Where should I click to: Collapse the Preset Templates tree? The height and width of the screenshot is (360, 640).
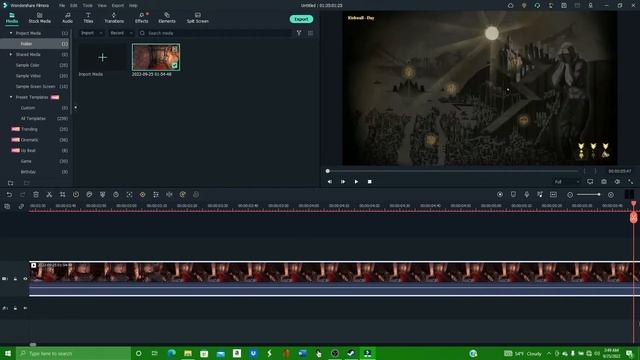pyautogui.click(x=11, y=97)
